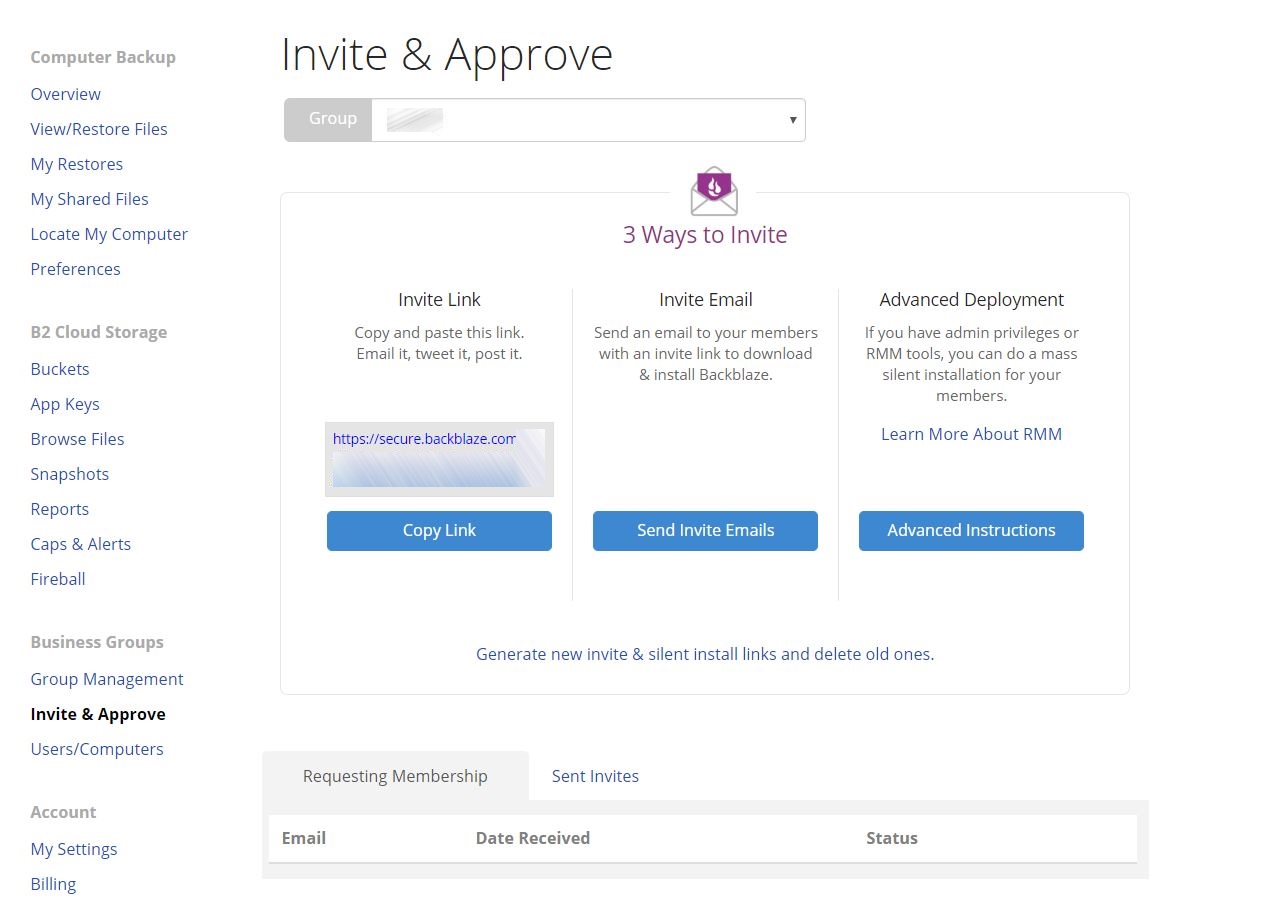The height and width of the screenshot is (913, 1273).
Task: Open Billing page
Action: (x=53, y=884)
